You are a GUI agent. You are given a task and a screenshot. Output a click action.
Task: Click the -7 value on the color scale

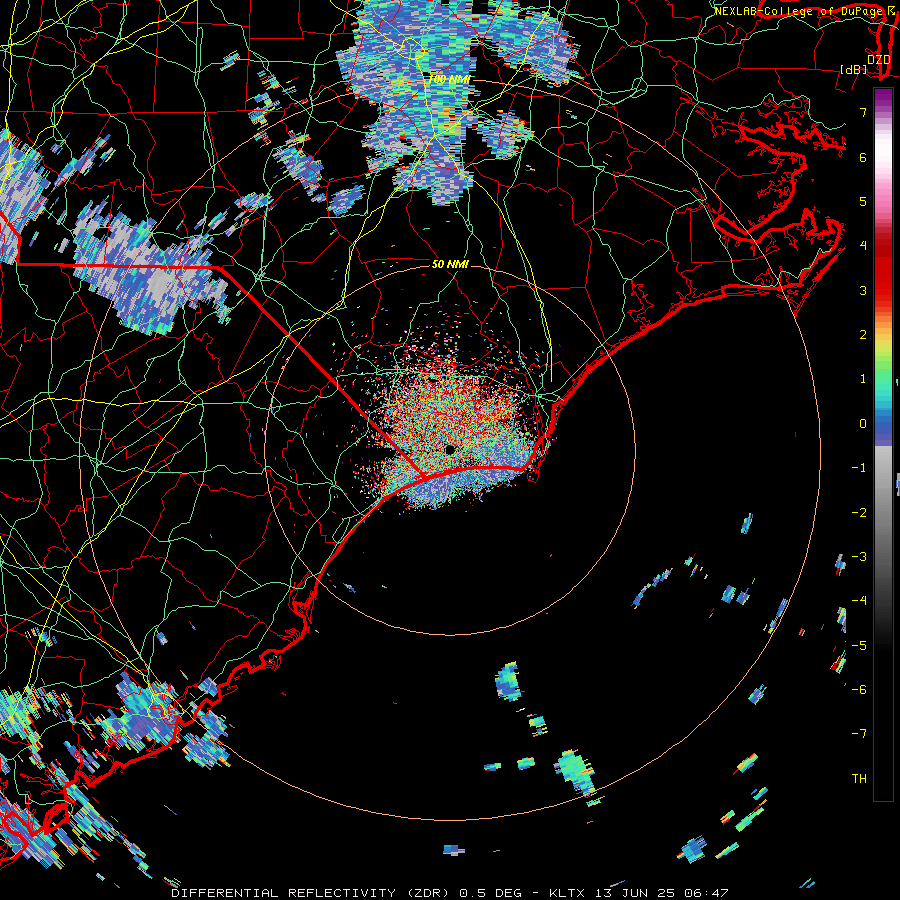point(859,734)
